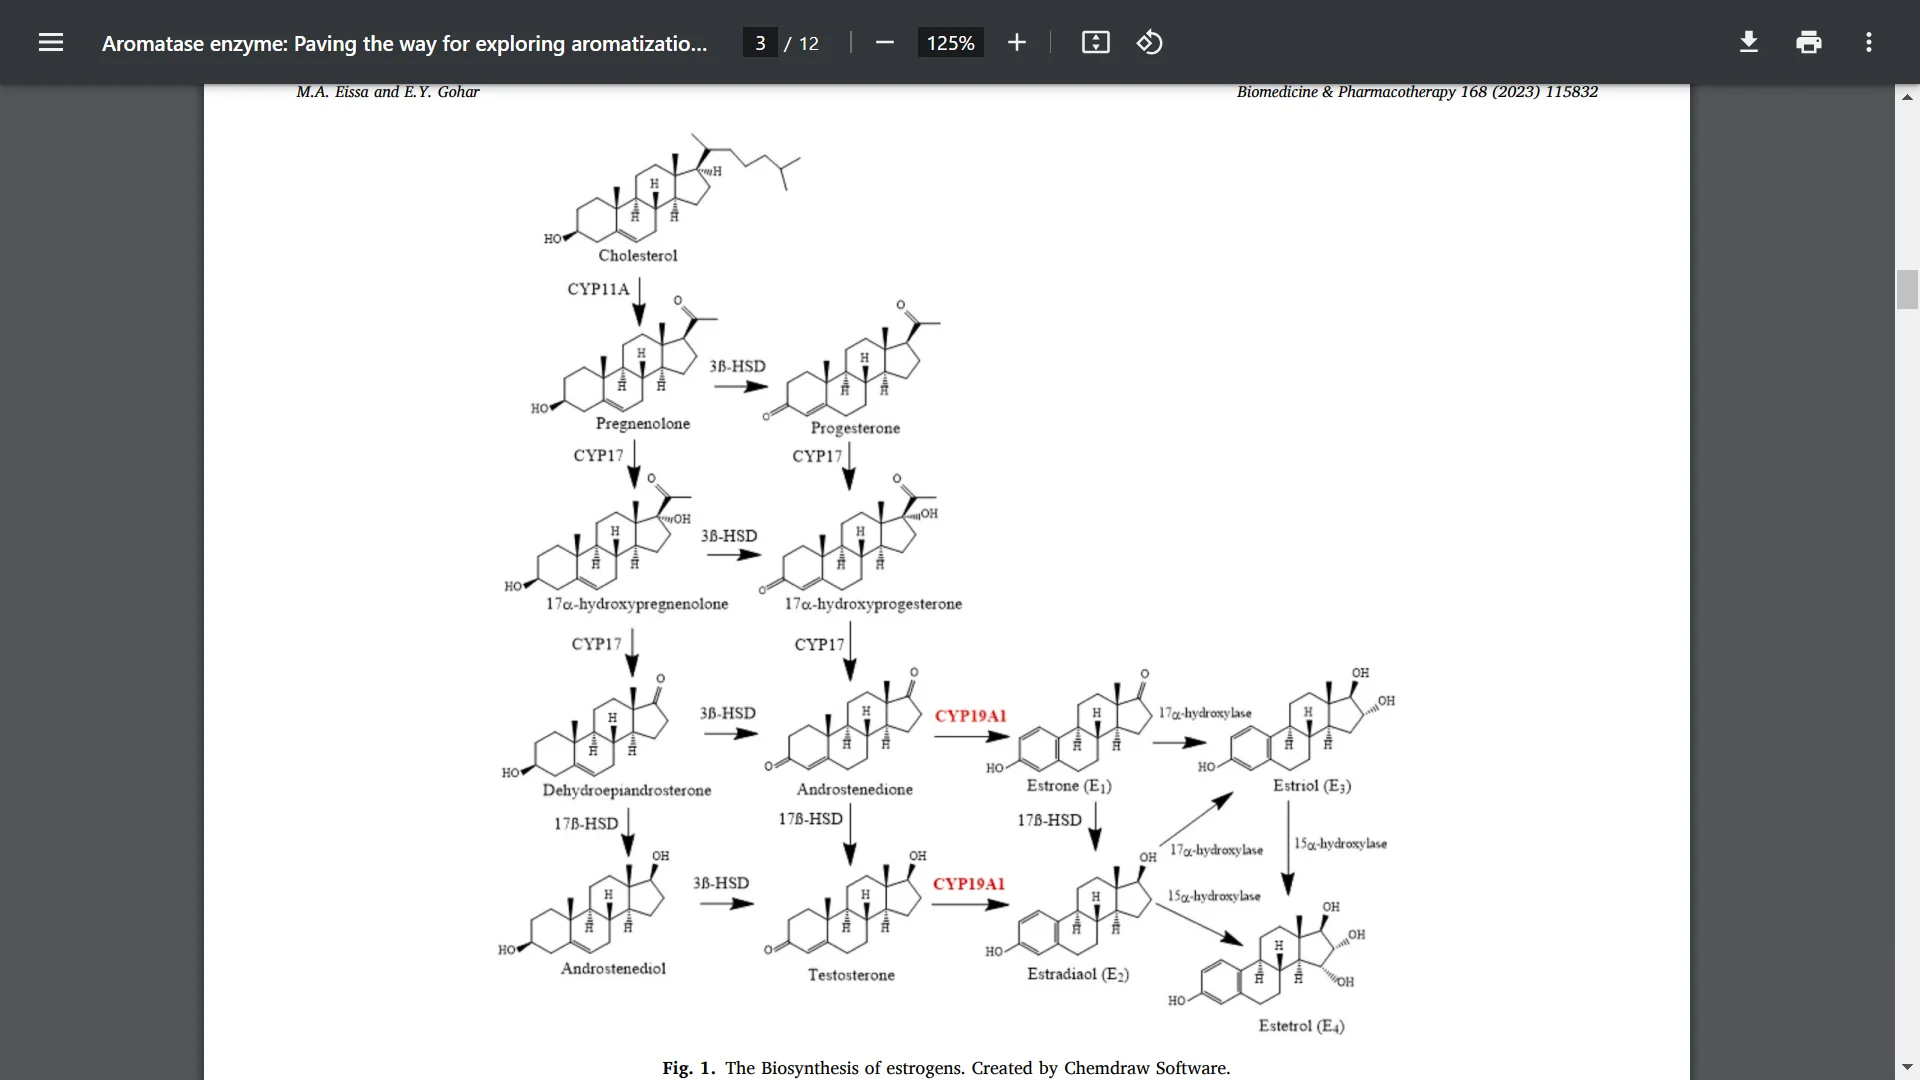Print the document
The height and width of the screenshot is (1080, 1920).
click(x=1809, y=42)
